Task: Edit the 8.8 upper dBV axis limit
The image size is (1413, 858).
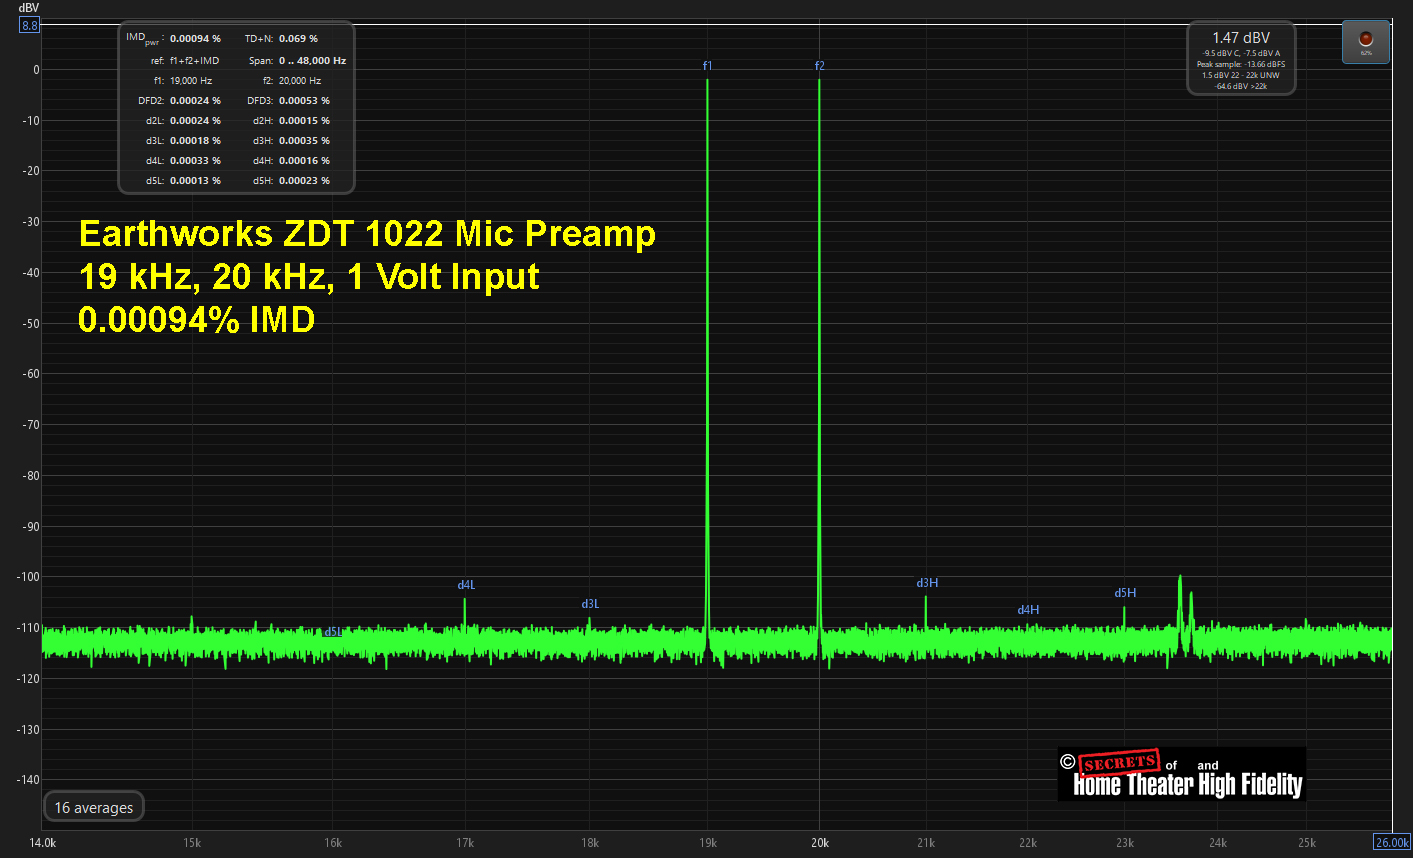Action: (x=29, y=25)
